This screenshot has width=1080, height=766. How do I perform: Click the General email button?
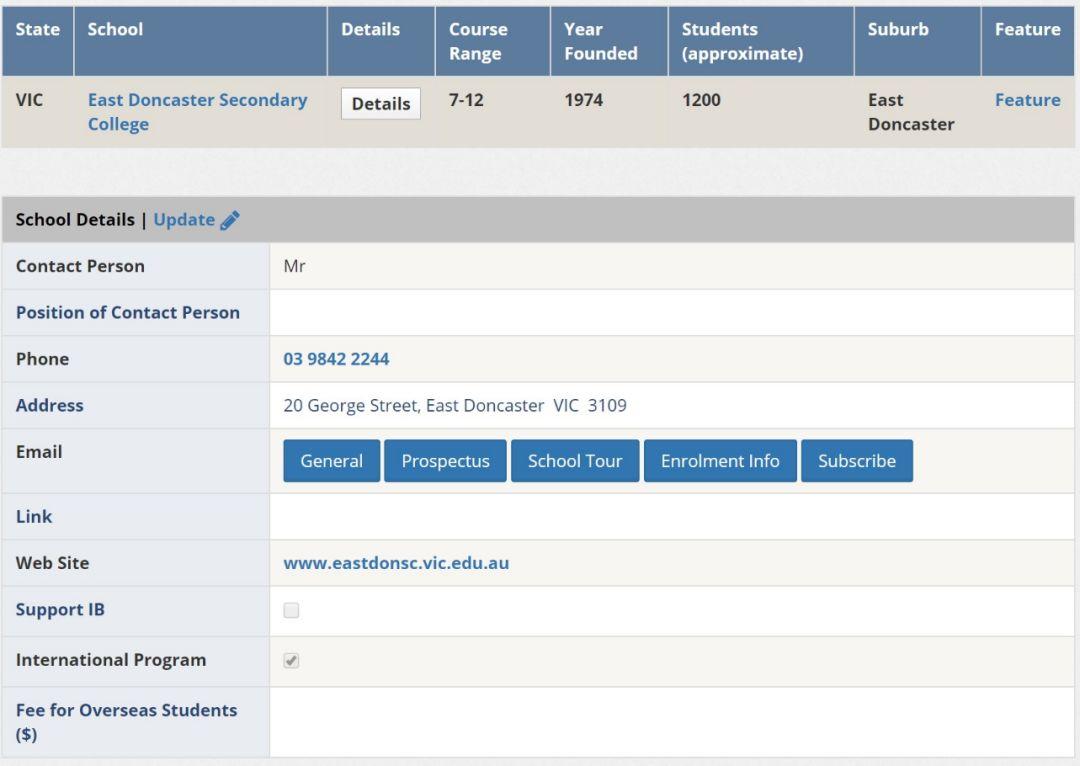click(331, 461)
